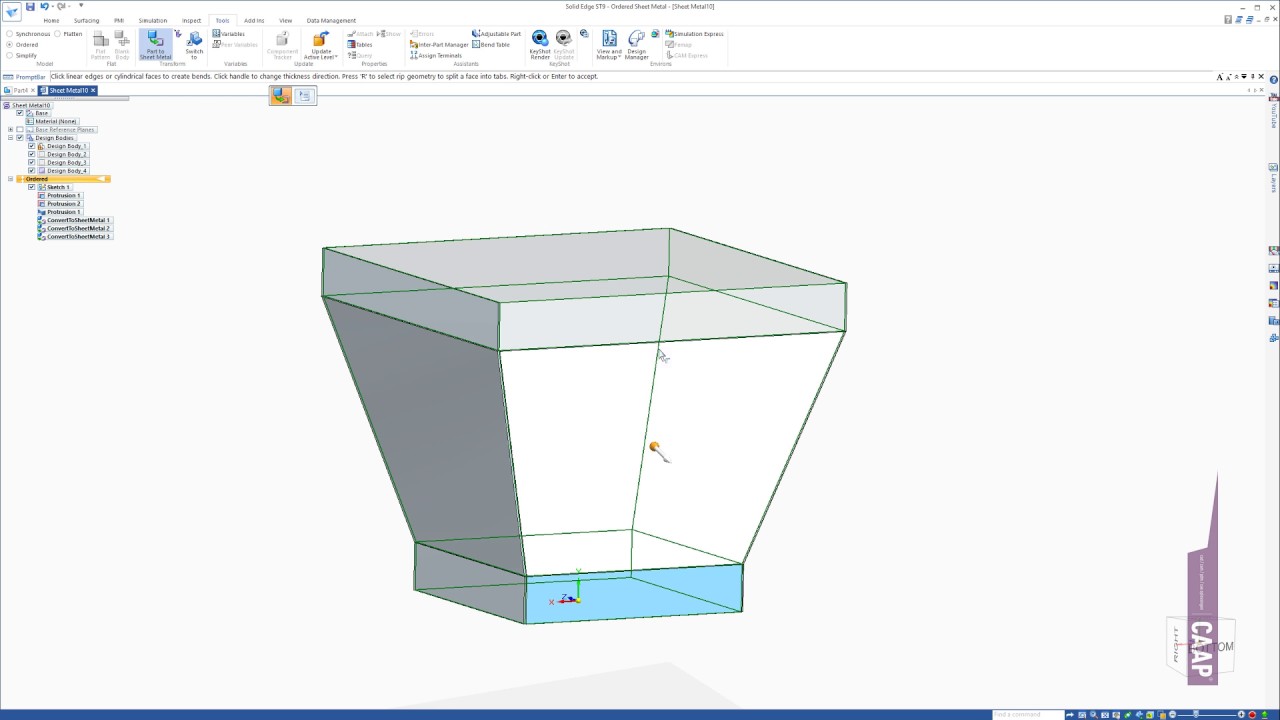Viewport: 1280px width, 720px height.
Task: Open the Update Active Level dropdown
Action: pyautogui.click(x=321, y=45)
